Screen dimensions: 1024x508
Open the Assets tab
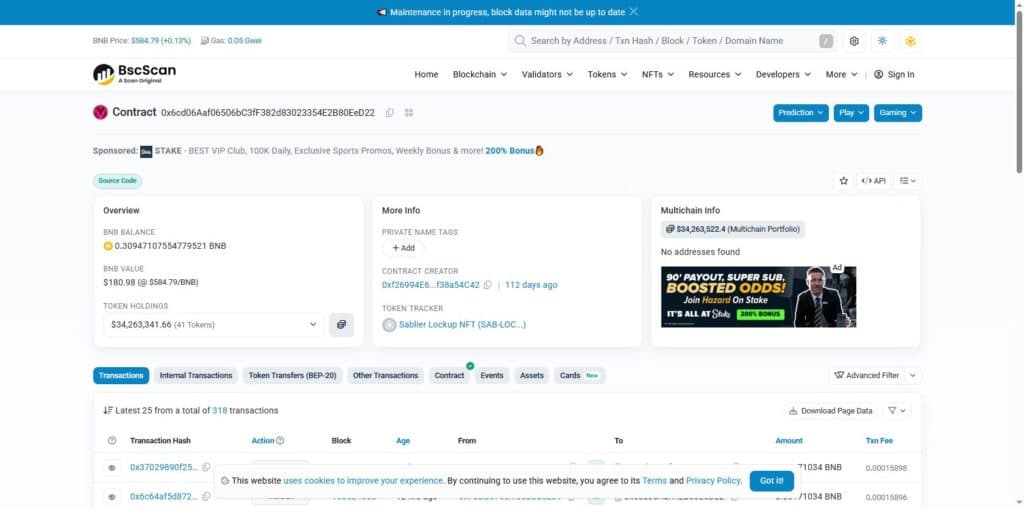pyautogui.click(x=532, y=375)
